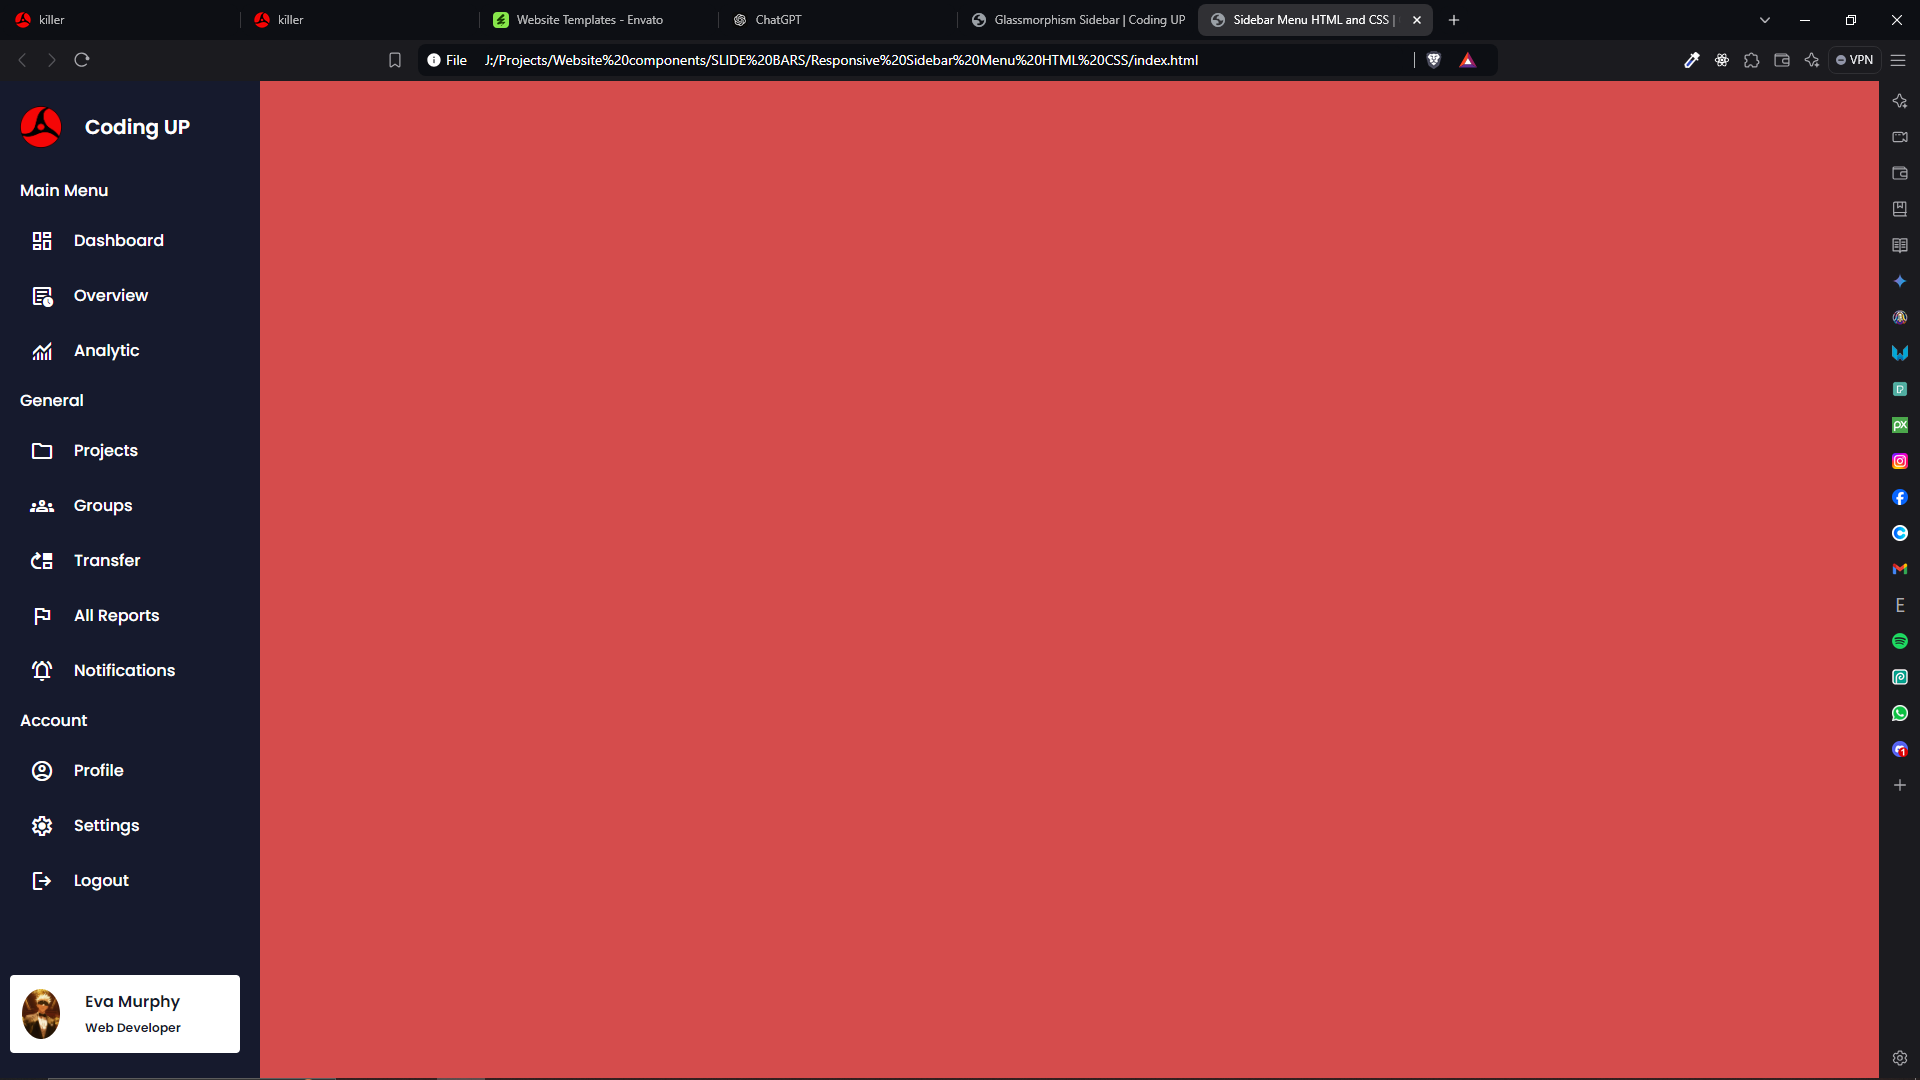
Task: Click the Transfer icon
Action: pyautogui.click(x=42, y=561)
